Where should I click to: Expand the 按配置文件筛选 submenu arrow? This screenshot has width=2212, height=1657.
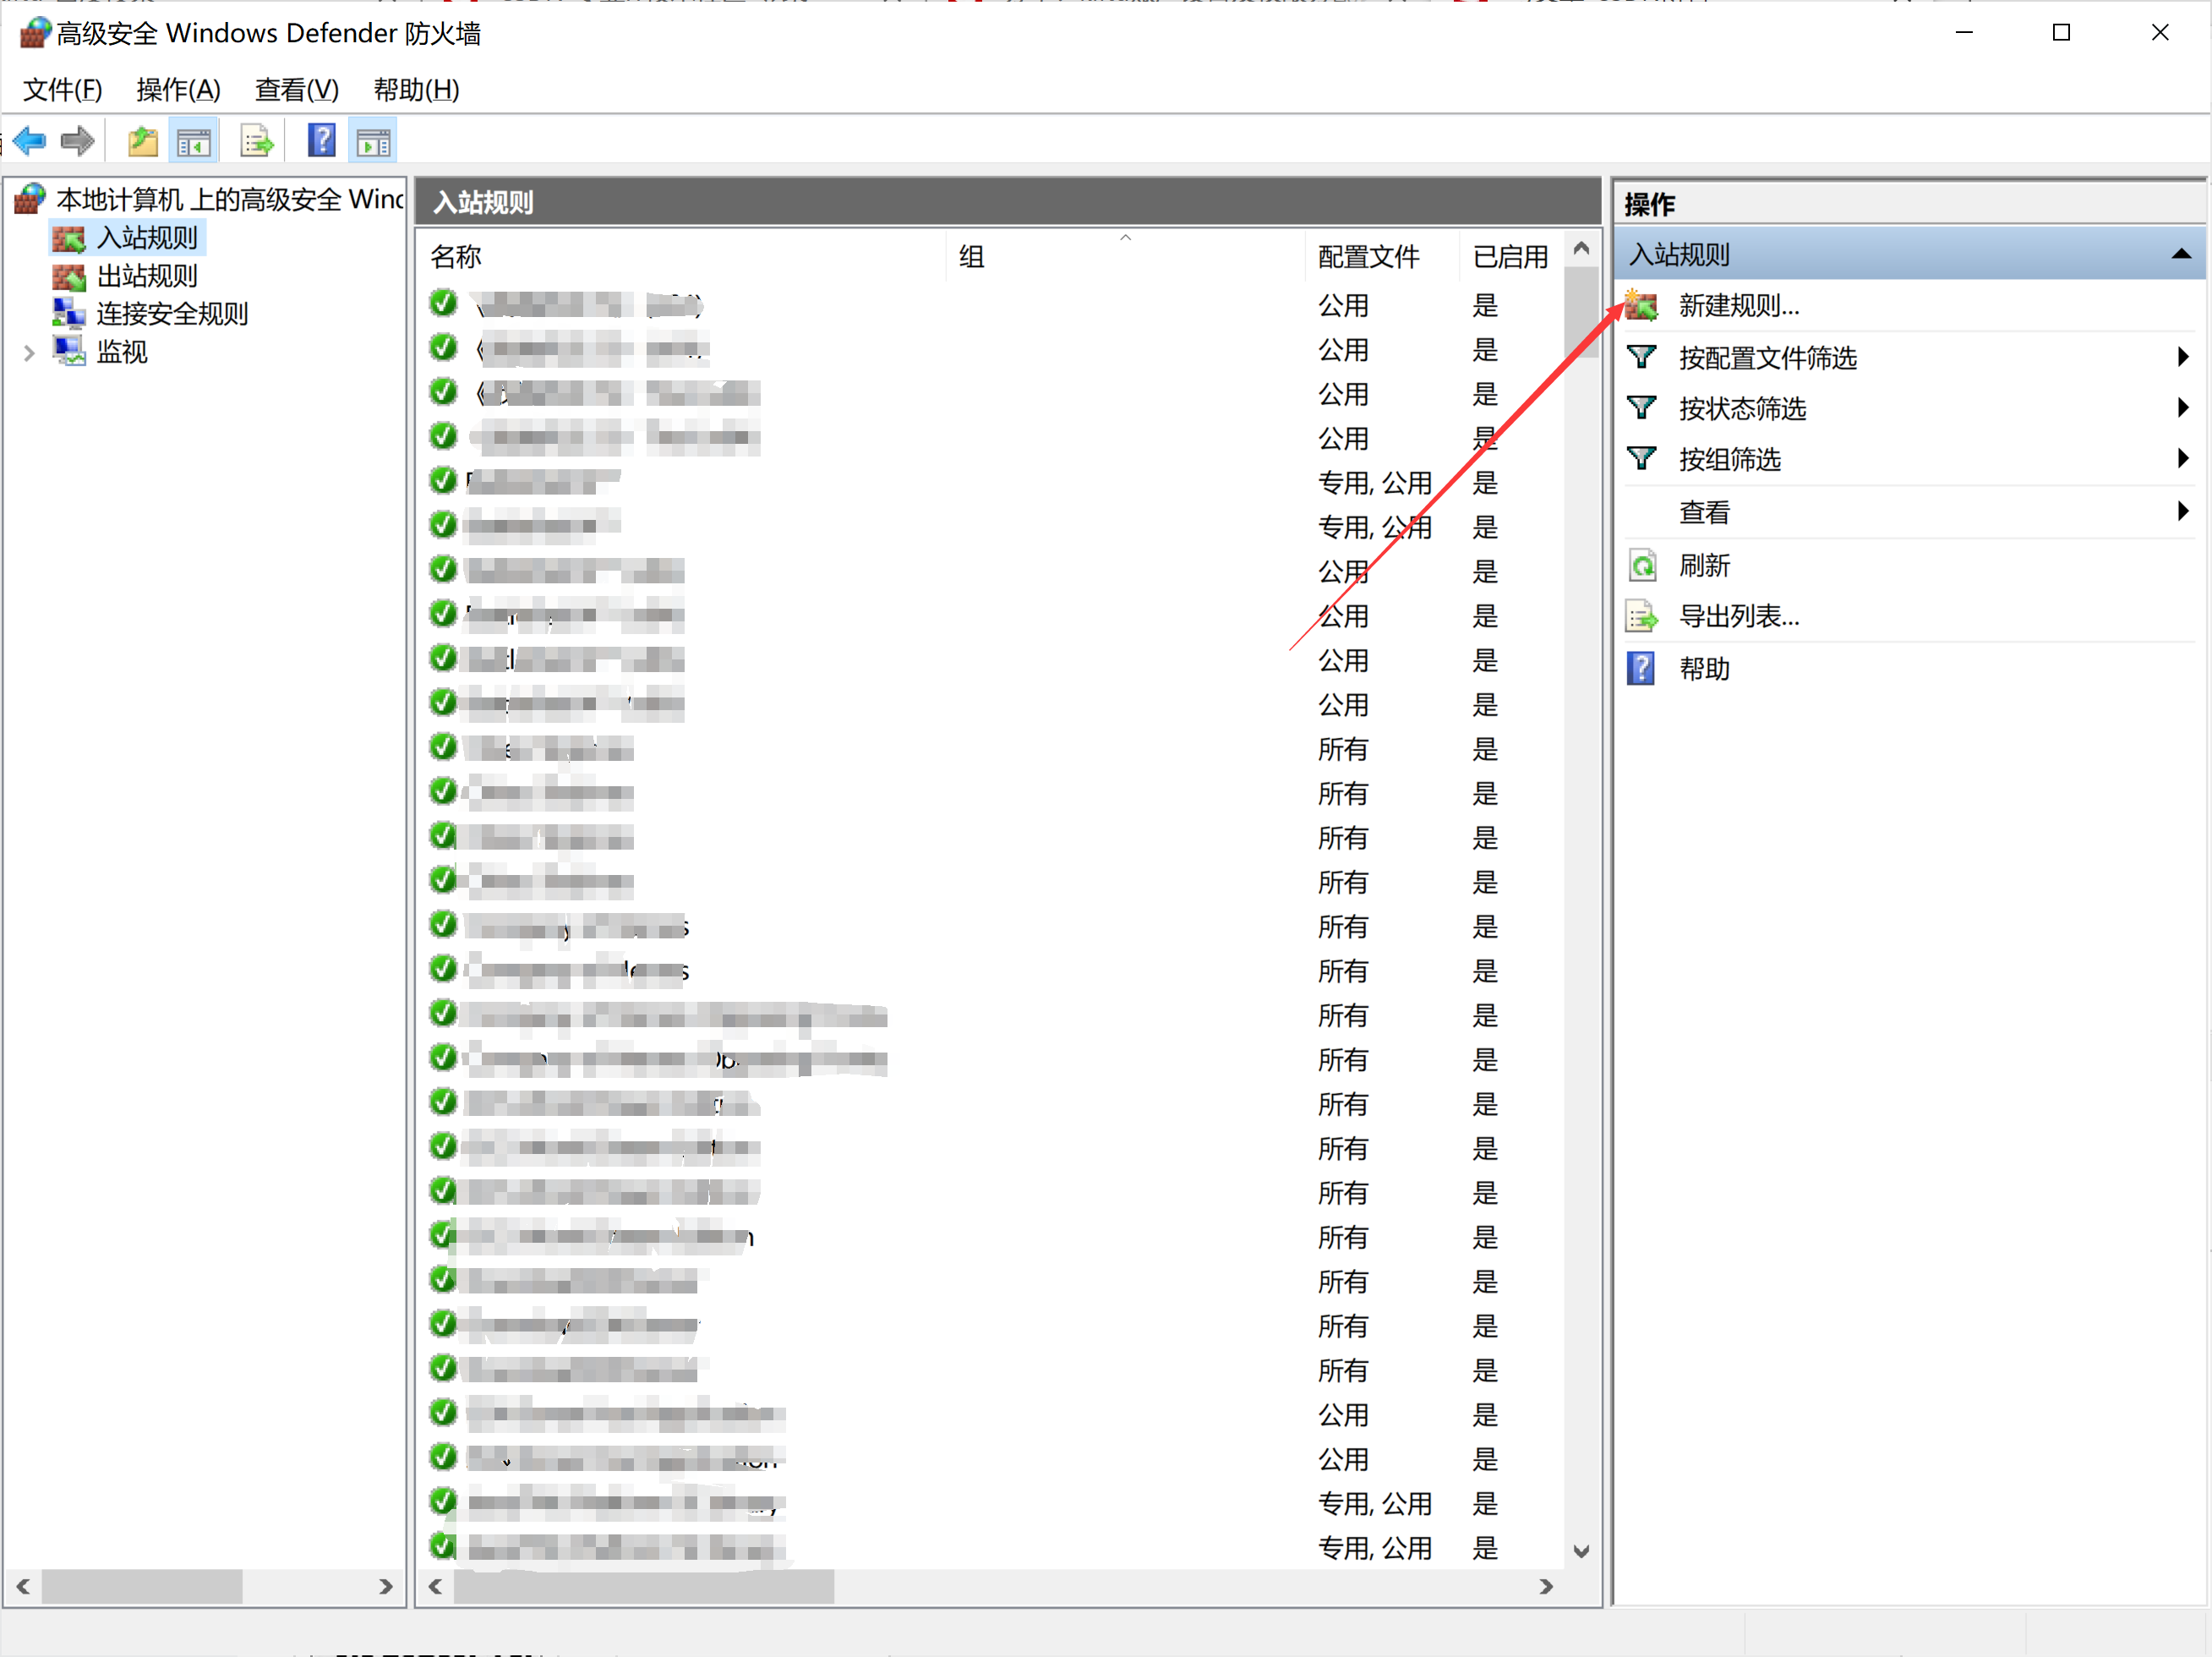pyautogui.click(x=2182, y=357)
